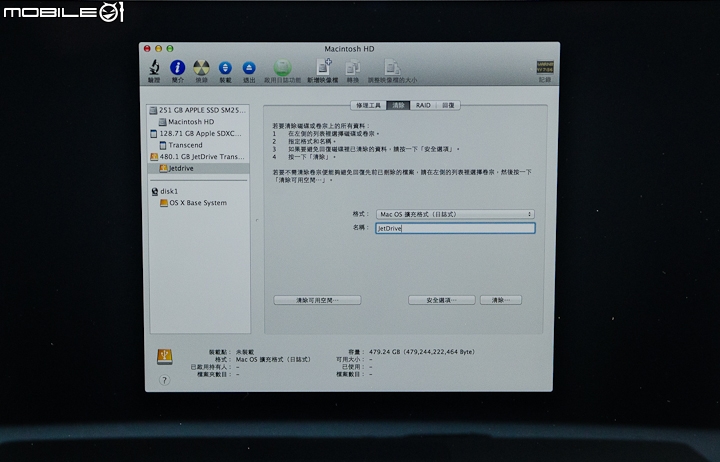Open the 格式 format dropdown (Mac OS 擴充格式)

pos(455,214)
